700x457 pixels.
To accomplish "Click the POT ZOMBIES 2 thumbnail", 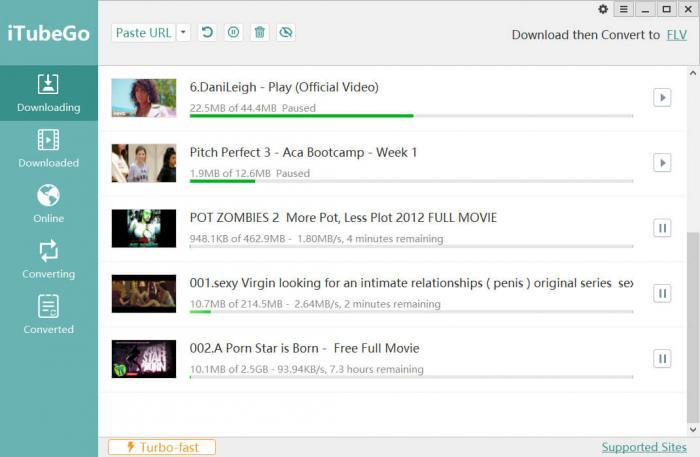I will (144, 228).
